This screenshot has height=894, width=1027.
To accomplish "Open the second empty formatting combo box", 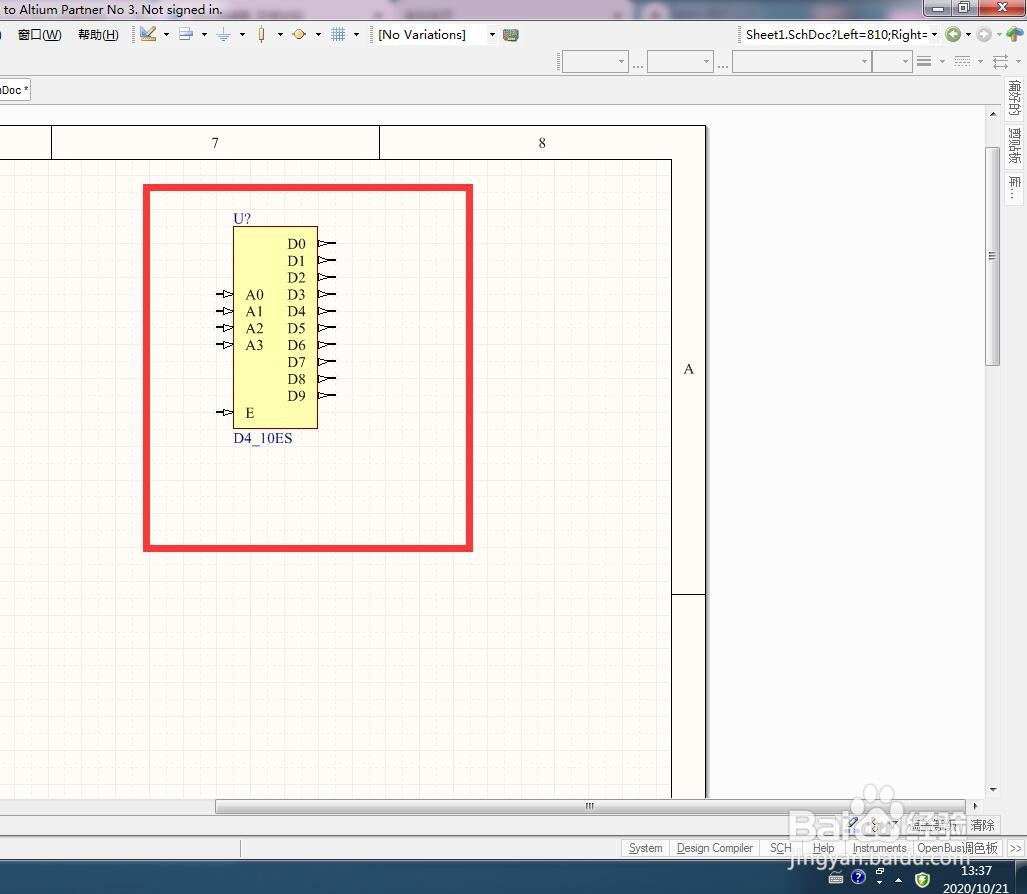I will click(x=681, y=62).
